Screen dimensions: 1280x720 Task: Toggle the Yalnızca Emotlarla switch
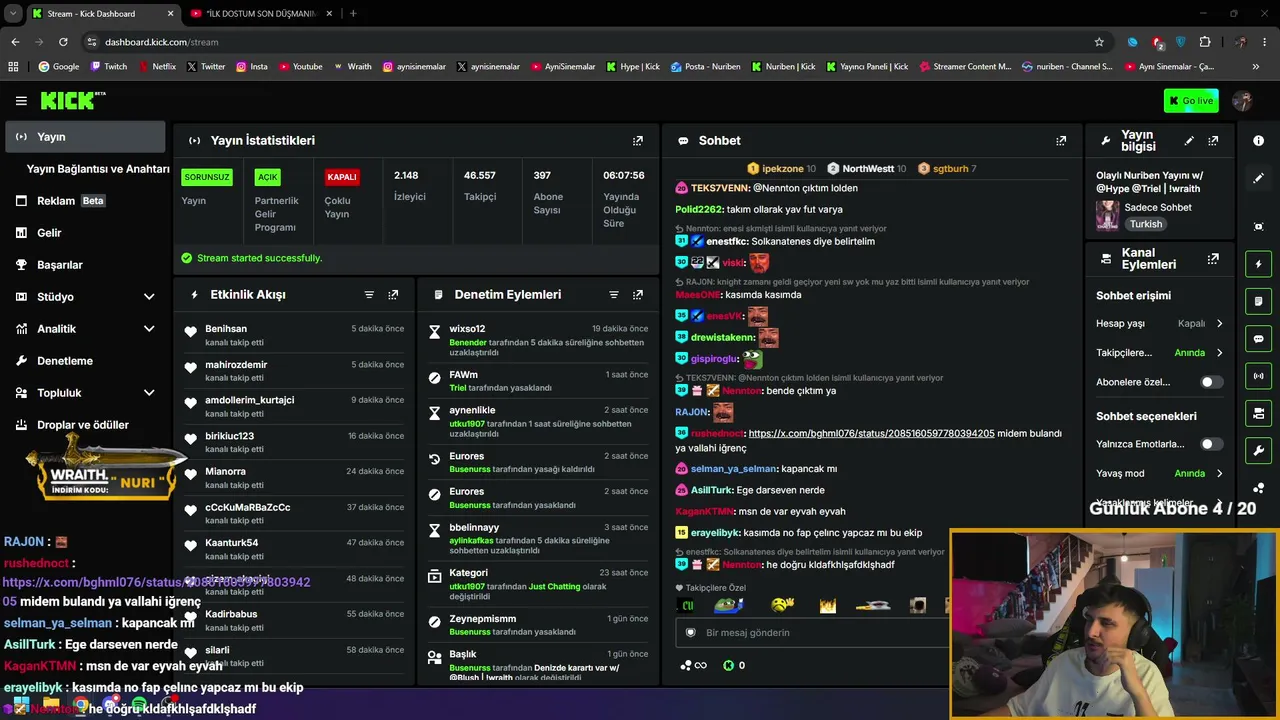point(1210,444)
